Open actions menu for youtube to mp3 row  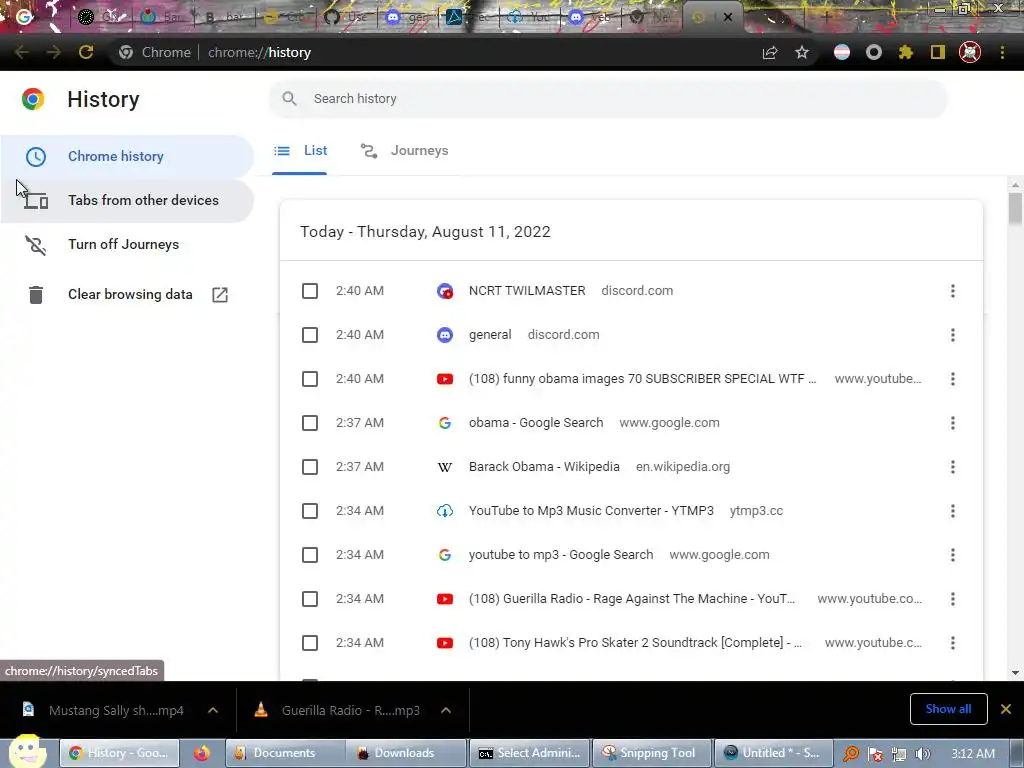tap(953, 555)
